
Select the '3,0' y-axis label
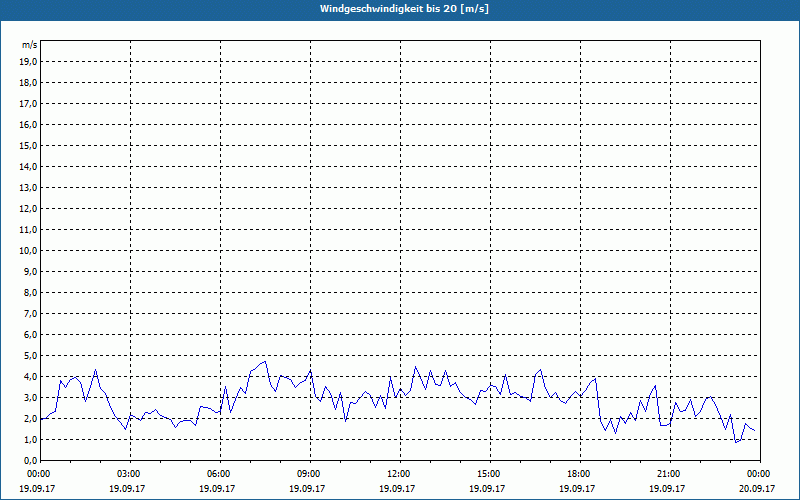tap(30, 397)
